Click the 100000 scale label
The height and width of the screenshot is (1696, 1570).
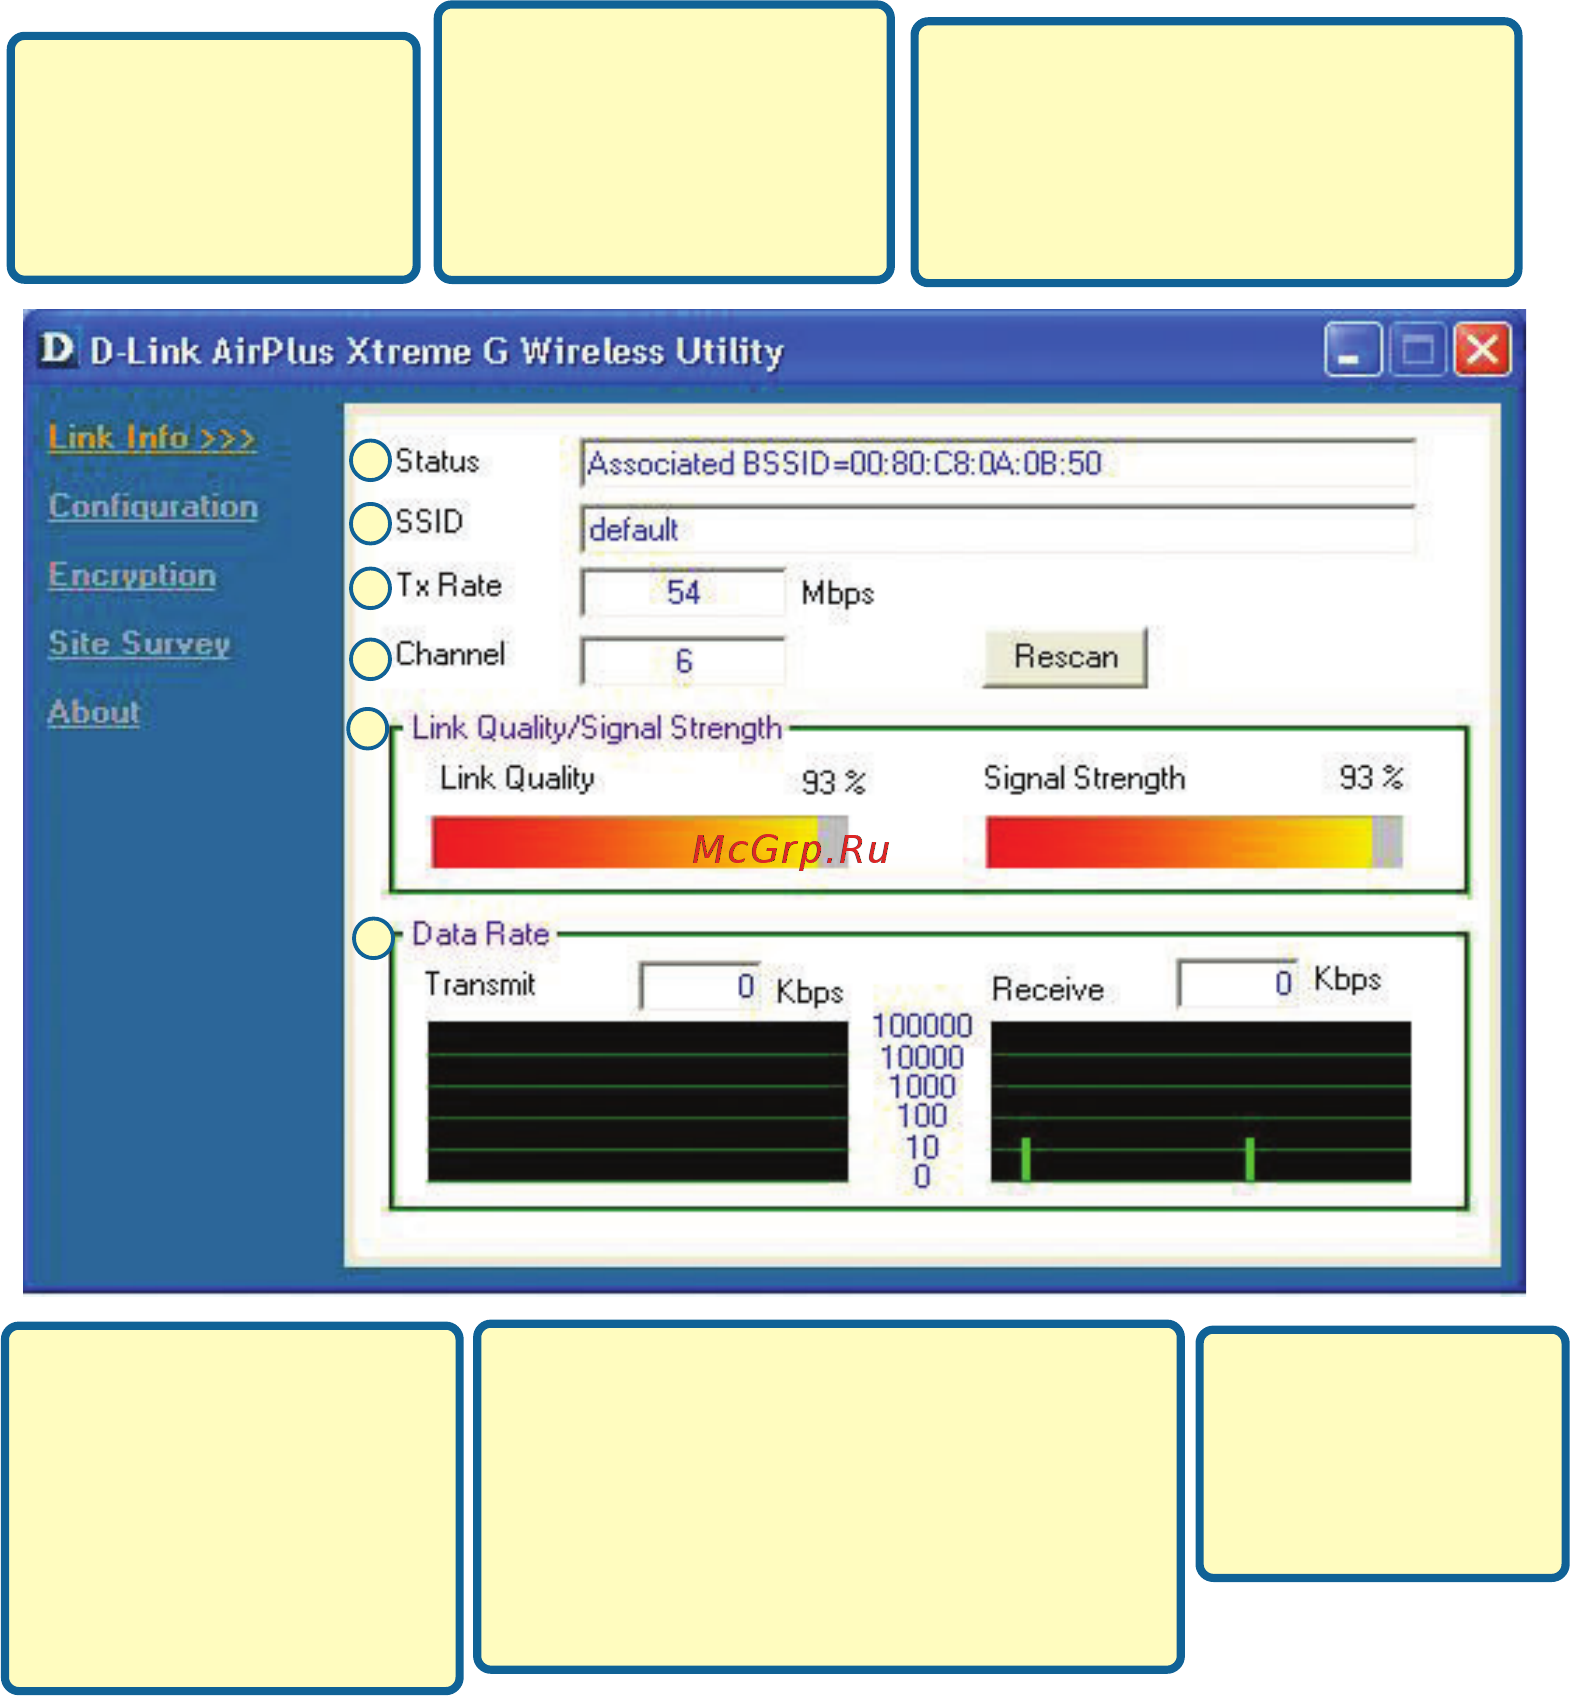coord(922,1026)
